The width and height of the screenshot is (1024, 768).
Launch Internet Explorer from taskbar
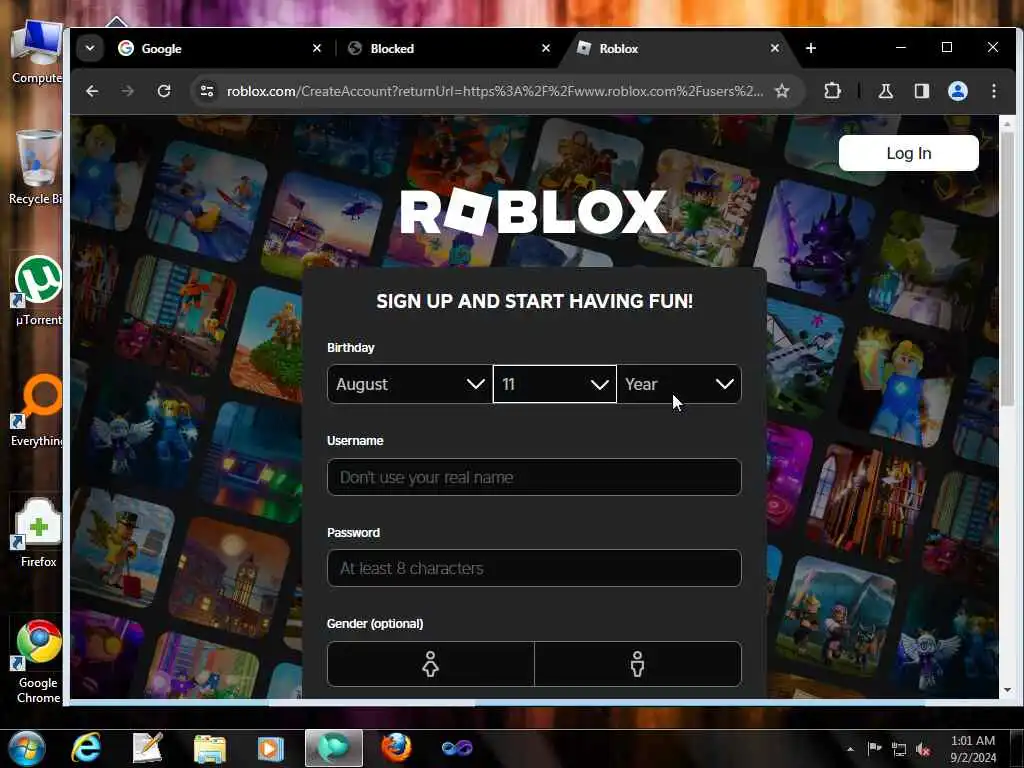tap(86, 748)
